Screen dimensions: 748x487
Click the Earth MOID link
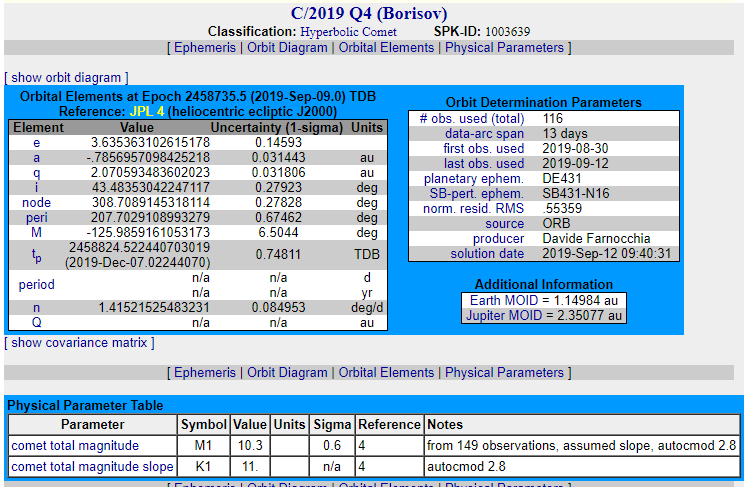click(x=505, y=300)
